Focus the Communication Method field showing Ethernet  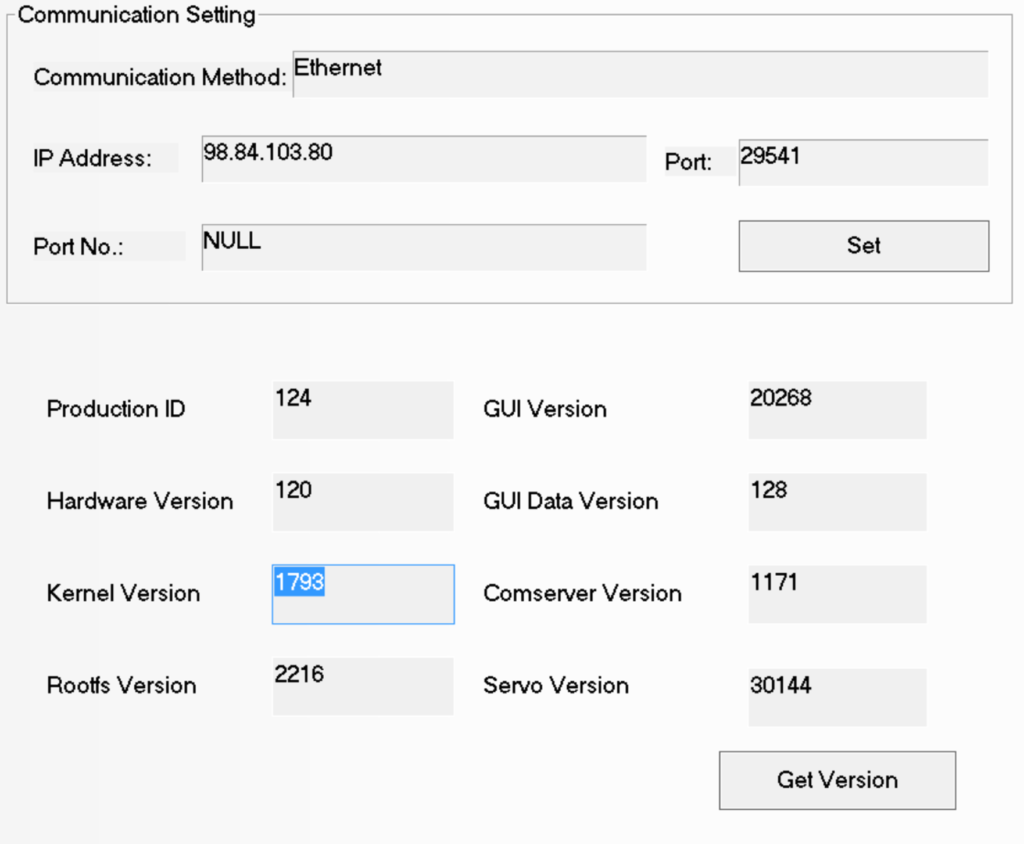click(x=640, y=74)
